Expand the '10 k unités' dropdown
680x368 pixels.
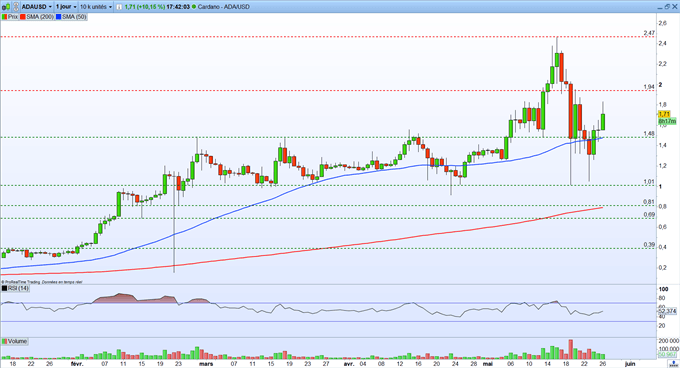click(96, 7)
